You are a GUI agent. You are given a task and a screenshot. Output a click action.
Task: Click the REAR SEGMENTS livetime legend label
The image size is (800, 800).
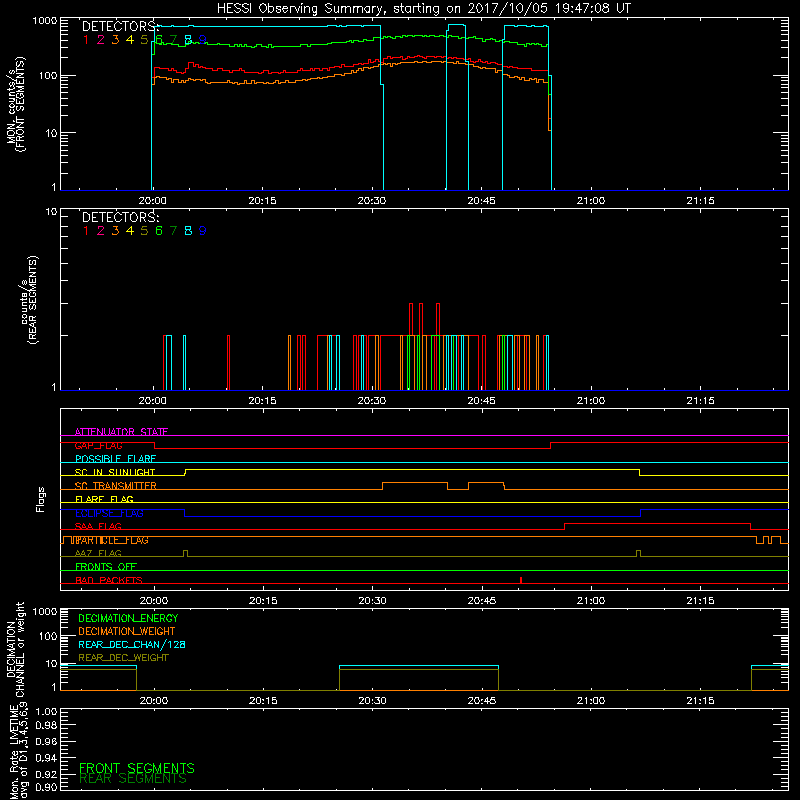[x=133, y=779]
